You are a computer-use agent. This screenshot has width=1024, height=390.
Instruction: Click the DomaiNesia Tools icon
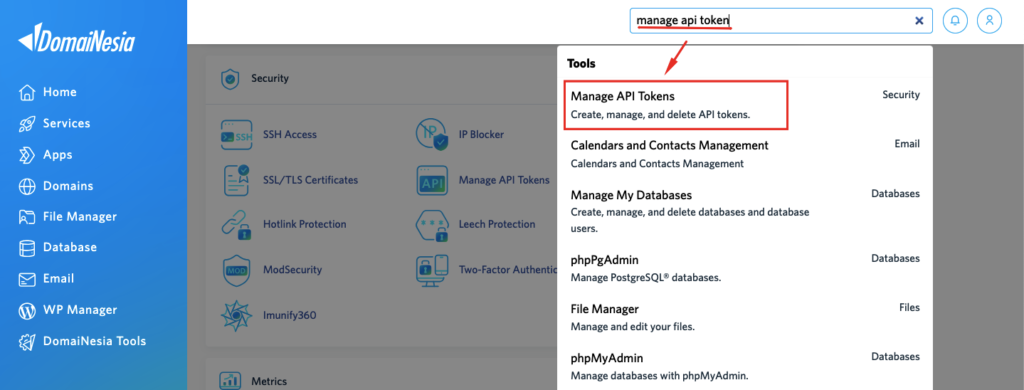(x=27, y=342)
